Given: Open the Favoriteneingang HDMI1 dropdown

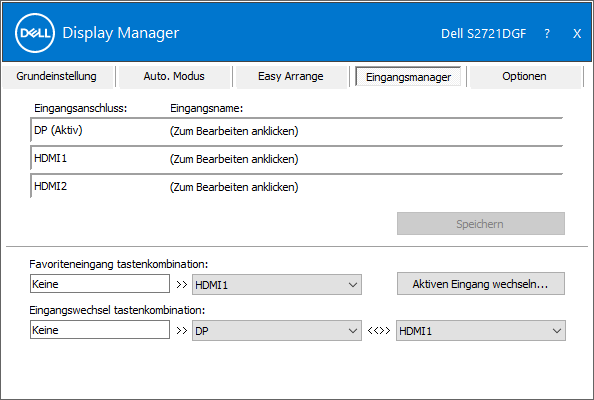Looking at the screenshot, I should (x=277, y=284).
